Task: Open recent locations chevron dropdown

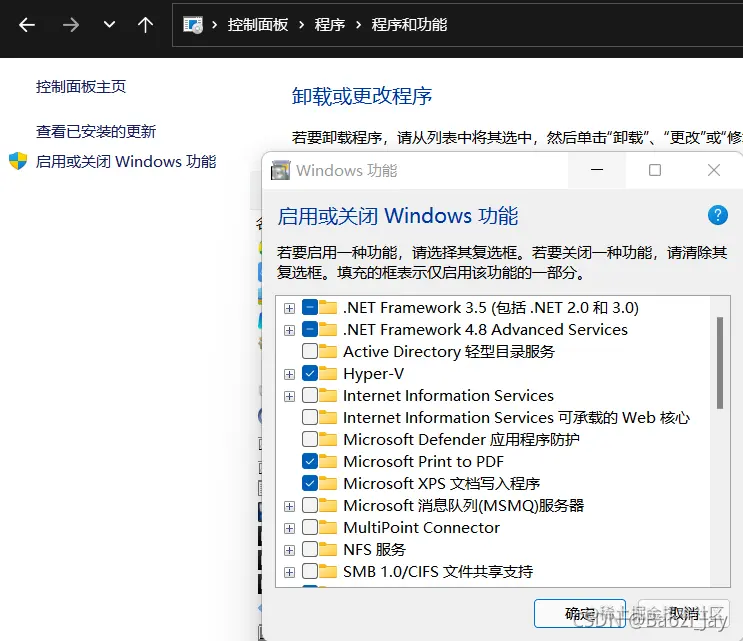Action: [109, 24]
